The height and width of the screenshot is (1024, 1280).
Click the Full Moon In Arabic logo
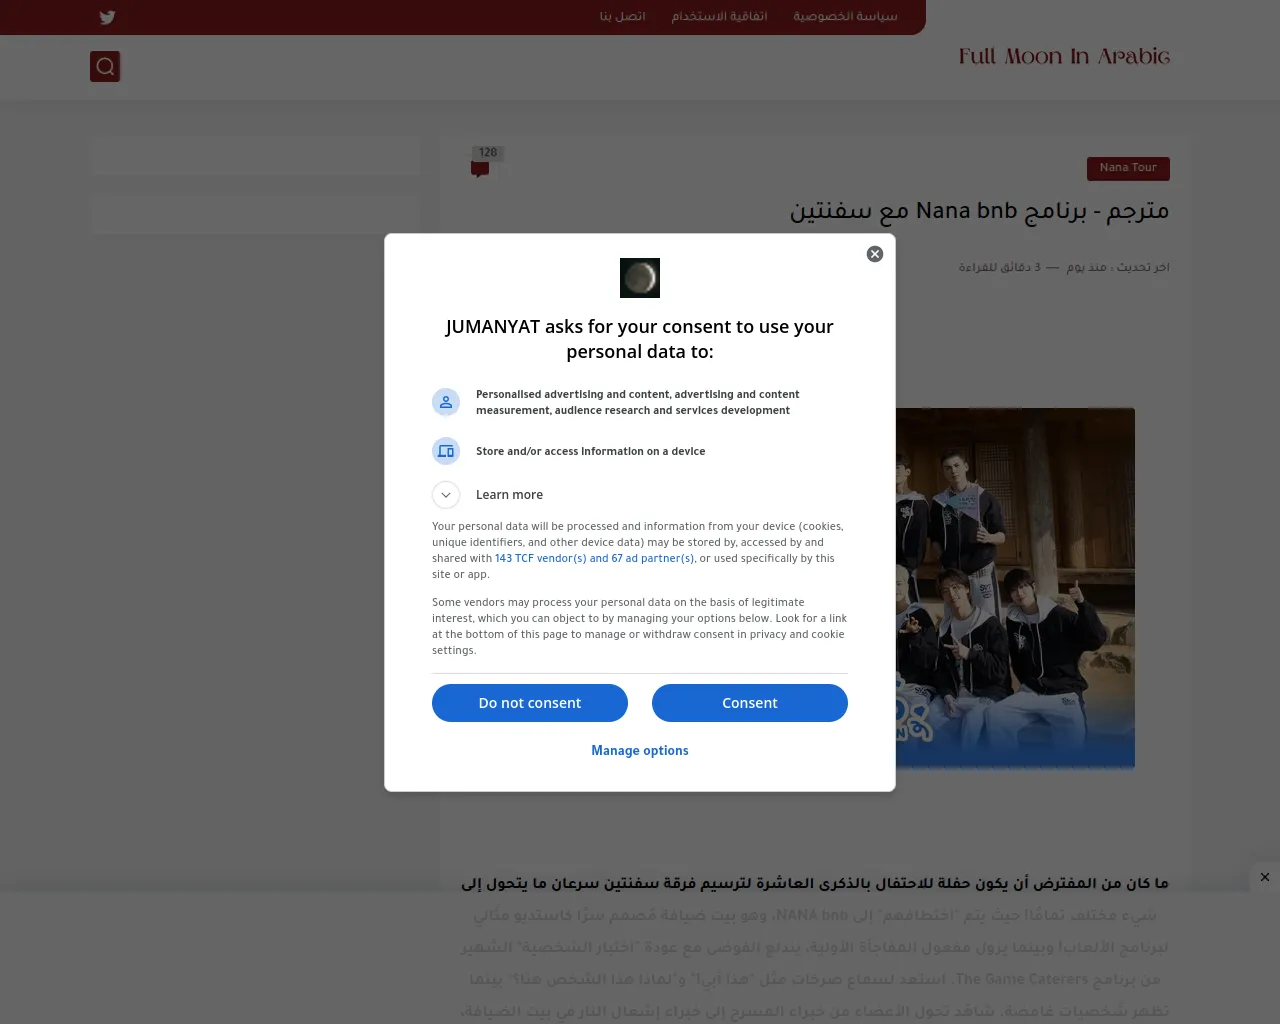(x=1064, y=57)
